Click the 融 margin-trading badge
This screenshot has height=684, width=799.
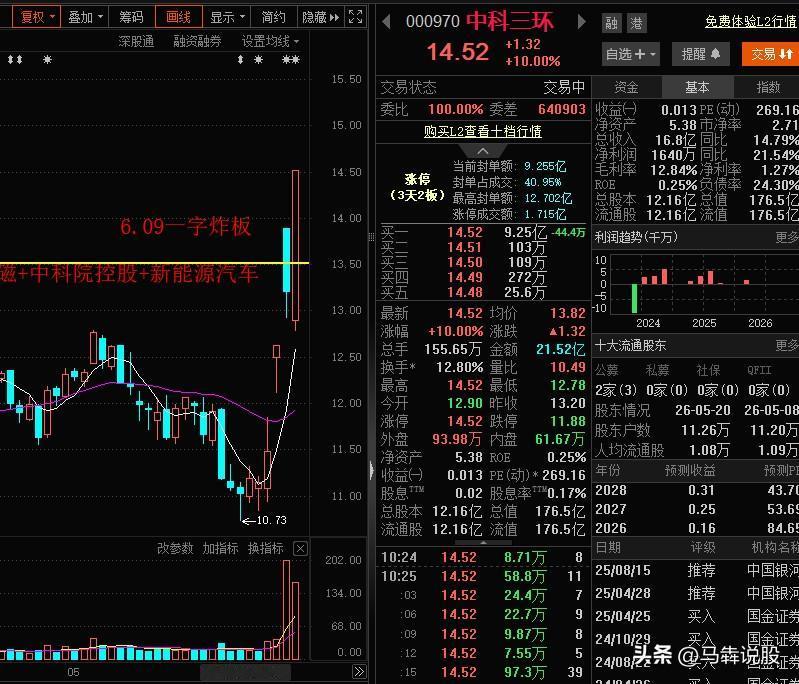click(x=611, y=23)
